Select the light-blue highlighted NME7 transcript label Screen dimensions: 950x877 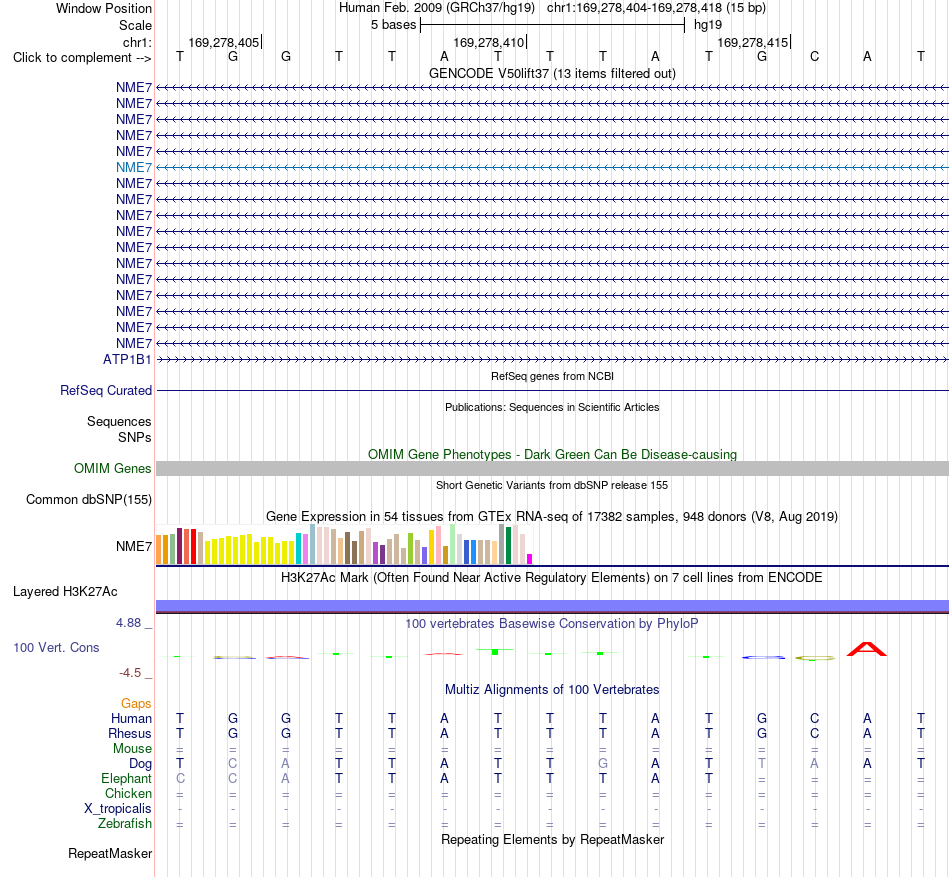(134, 167)
